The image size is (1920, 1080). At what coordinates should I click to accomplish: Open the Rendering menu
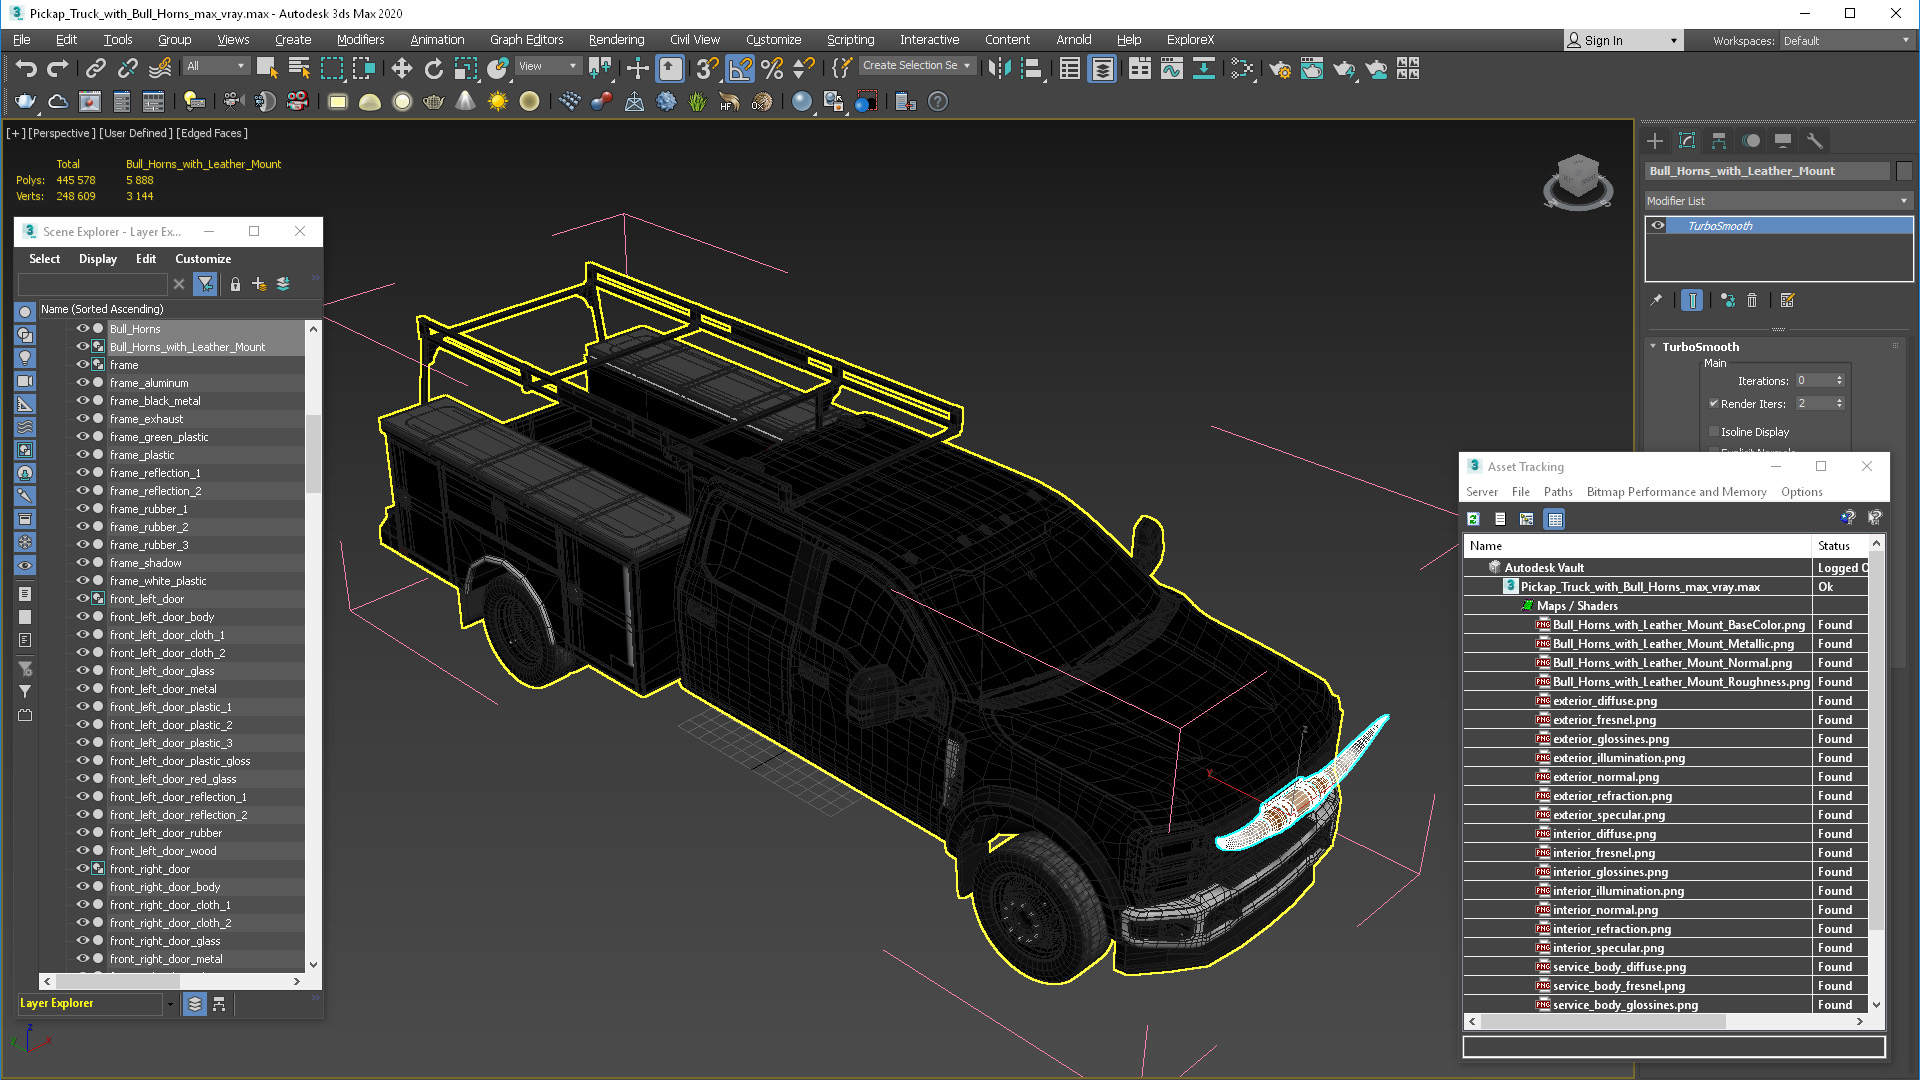[x=616, y=40]
